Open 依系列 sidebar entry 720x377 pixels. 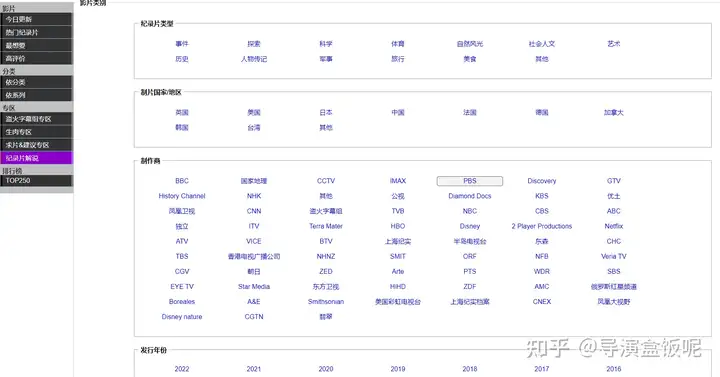tap(36, 95)
